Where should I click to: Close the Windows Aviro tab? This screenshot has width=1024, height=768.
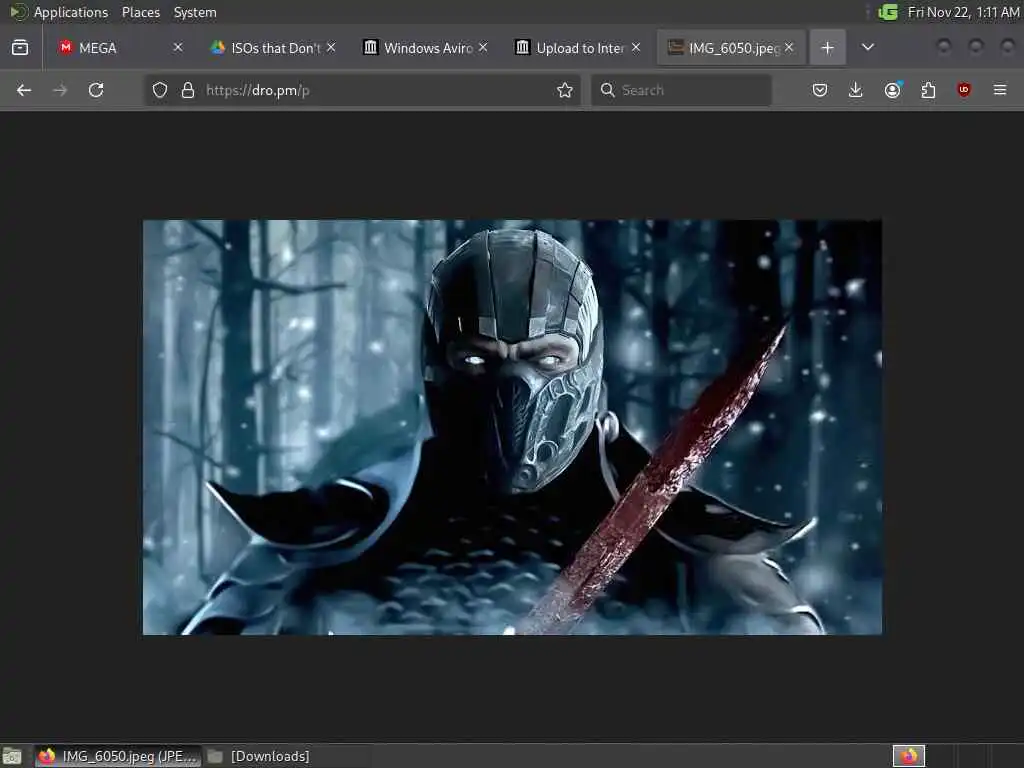483,48
